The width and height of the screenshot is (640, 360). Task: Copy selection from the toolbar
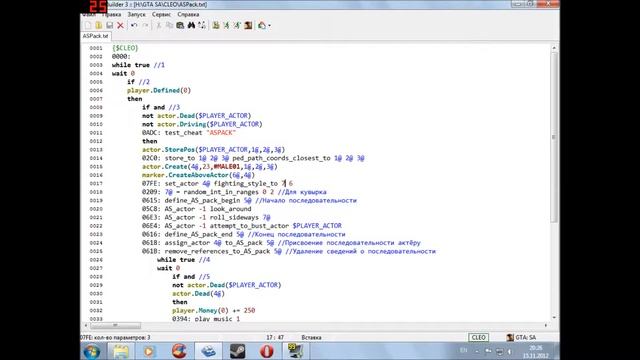[x=169, y=25]
